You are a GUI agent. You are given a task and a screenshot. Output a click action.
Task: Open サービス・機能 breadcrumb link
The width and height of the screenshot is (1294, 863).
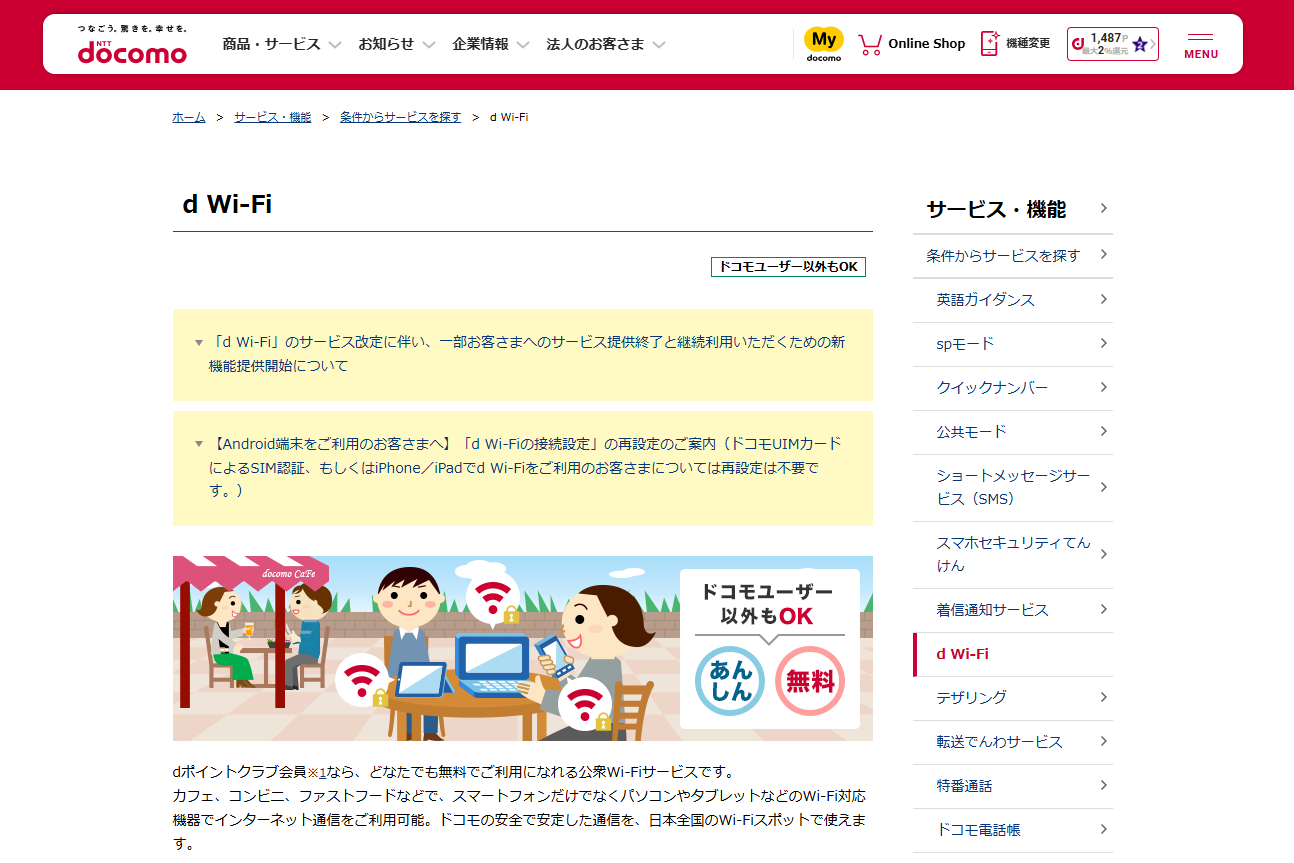tap(273, 117)
